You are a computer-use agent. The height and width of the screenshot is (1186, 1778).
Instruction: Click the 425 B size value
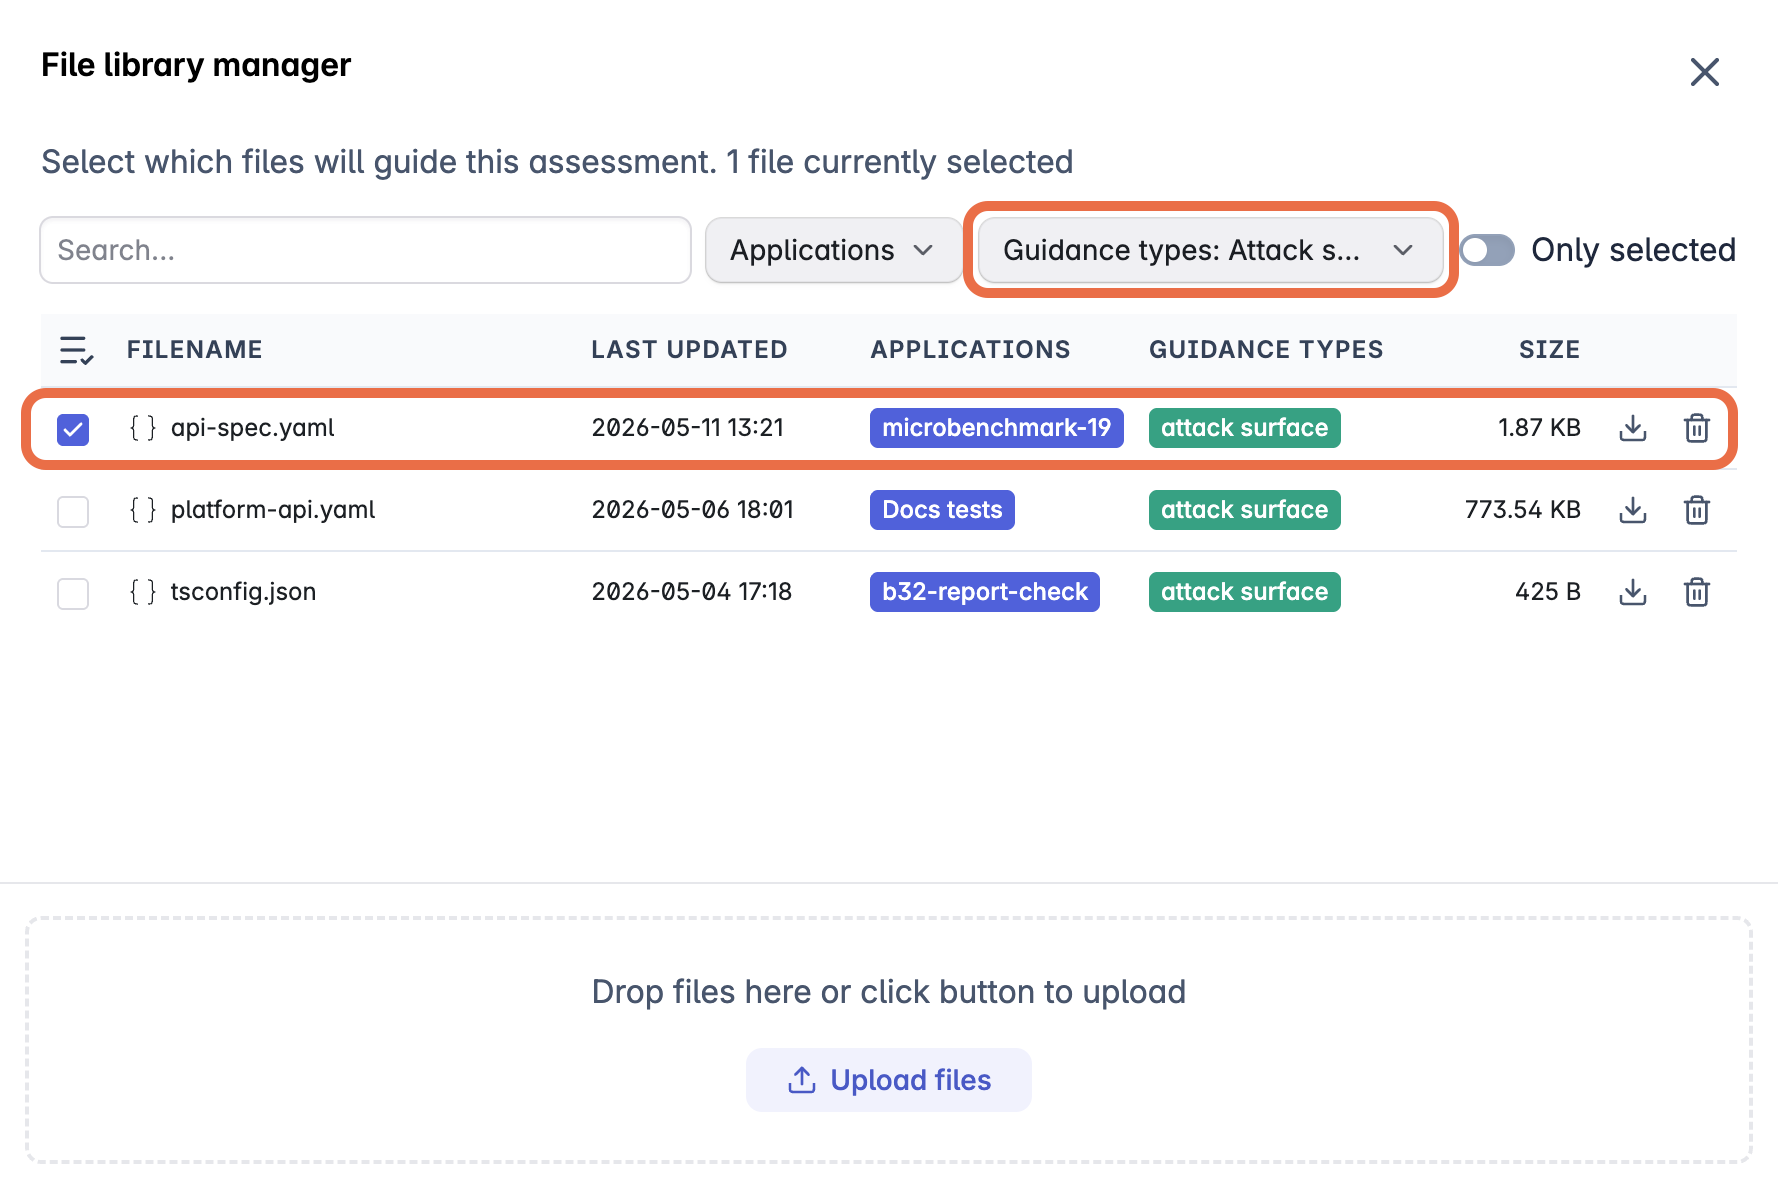click(x=1548, y=592)
